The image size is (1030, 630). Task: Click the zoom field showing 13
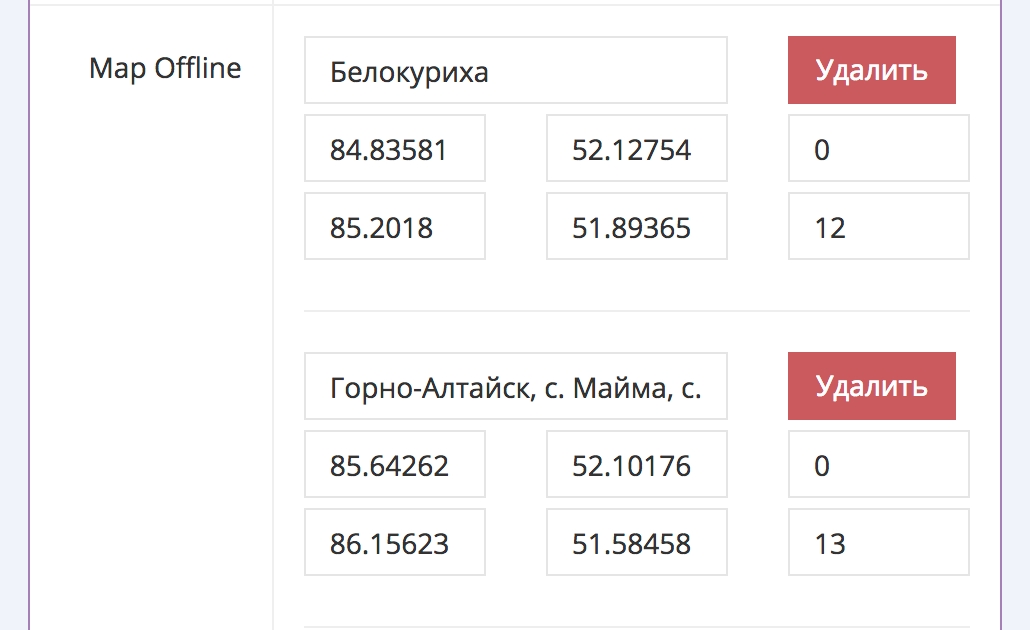point(878,543)
